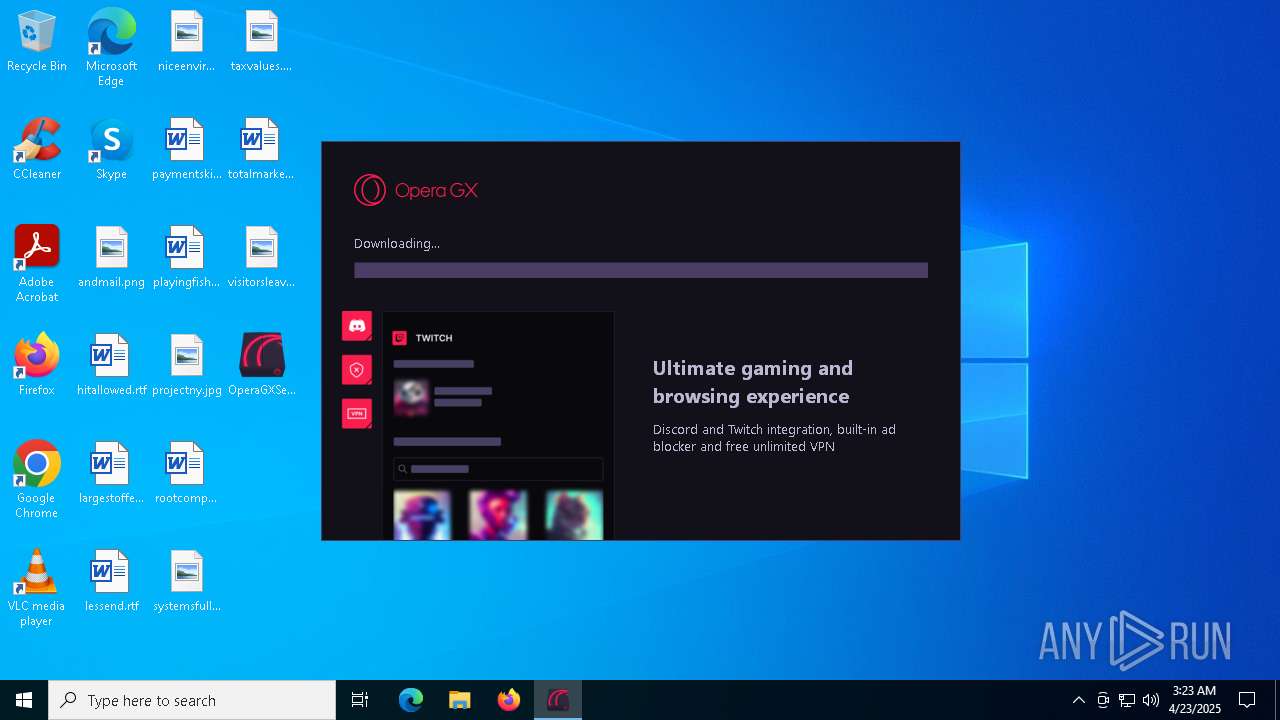This screenshot has width=1280, height=720.
Task: Launch the Google Chrome desktop shortcut
Action: (37, 480)
